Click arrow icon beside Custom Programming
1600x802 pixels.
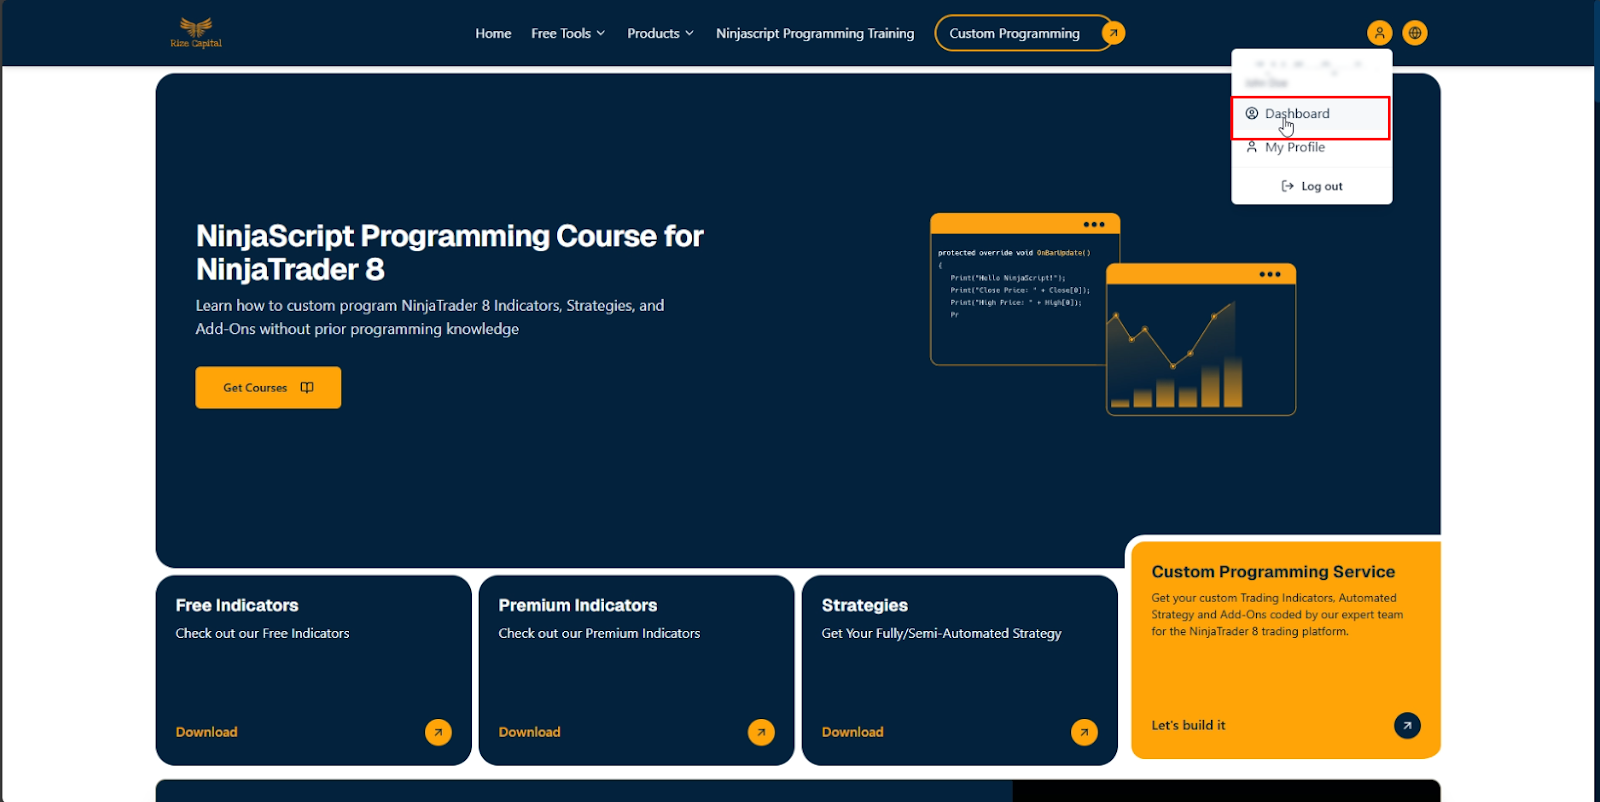pos(1113,33)
